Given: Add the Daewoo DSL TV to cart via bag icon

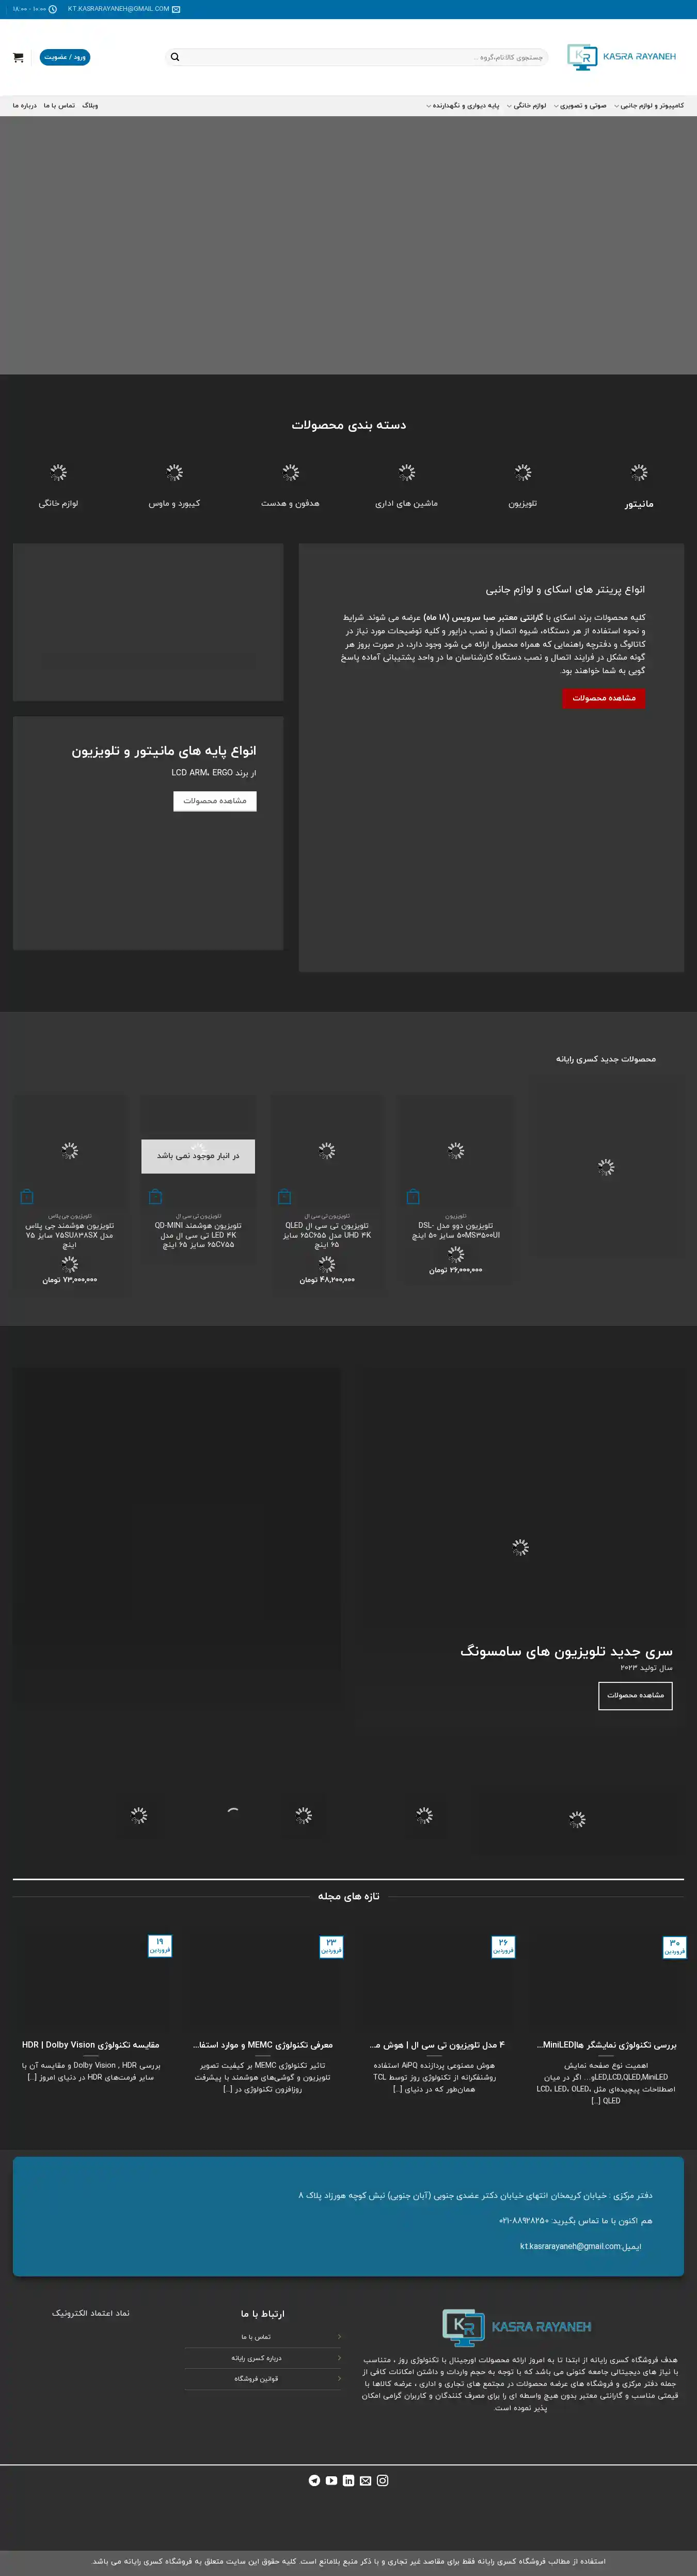Looking at the screenshot, I should click(413, 1196).
